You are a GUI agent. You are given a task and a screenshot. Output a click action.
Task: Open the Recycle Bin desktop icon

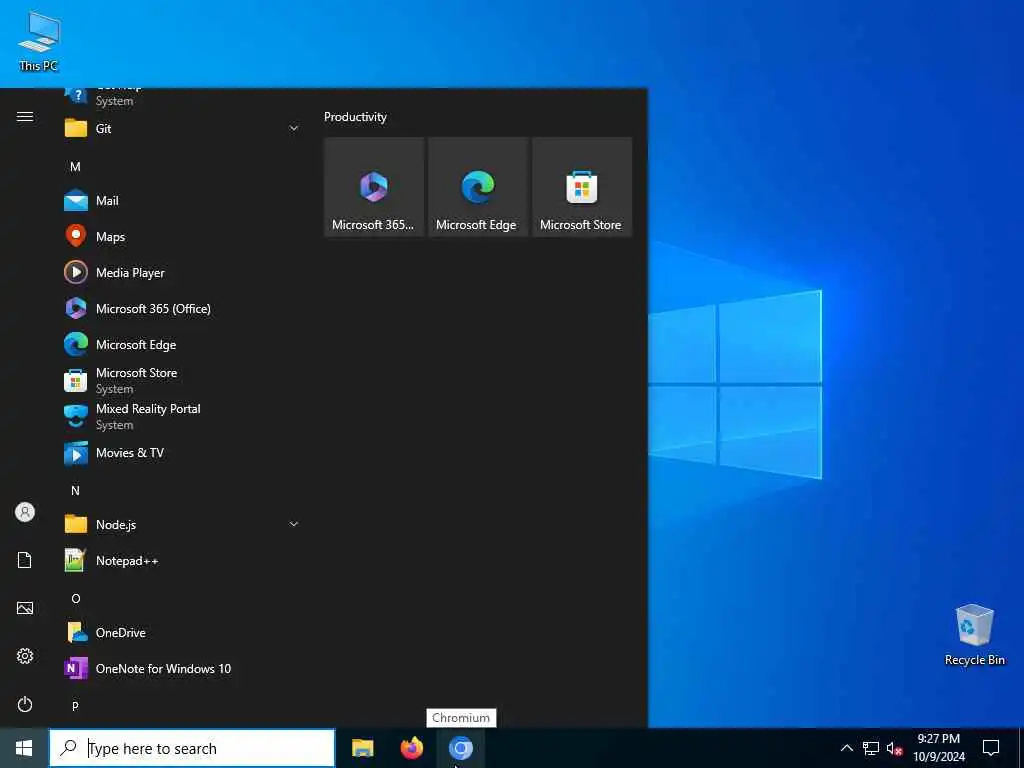pos(974,635)
